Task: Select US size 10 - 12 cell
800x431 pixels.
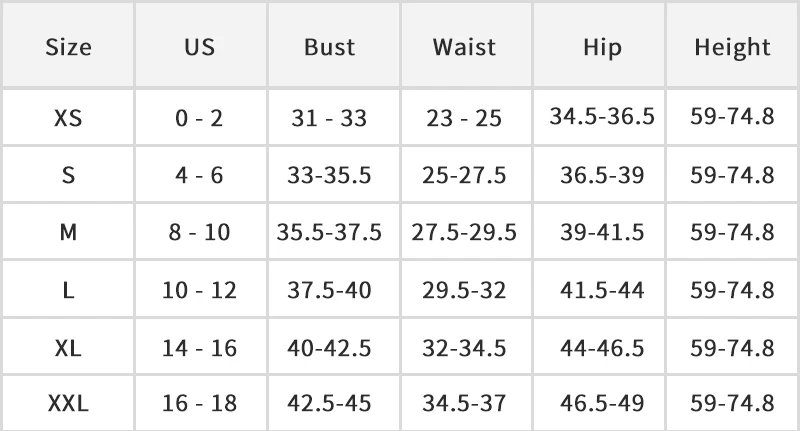Action: (x=199, y=291)
